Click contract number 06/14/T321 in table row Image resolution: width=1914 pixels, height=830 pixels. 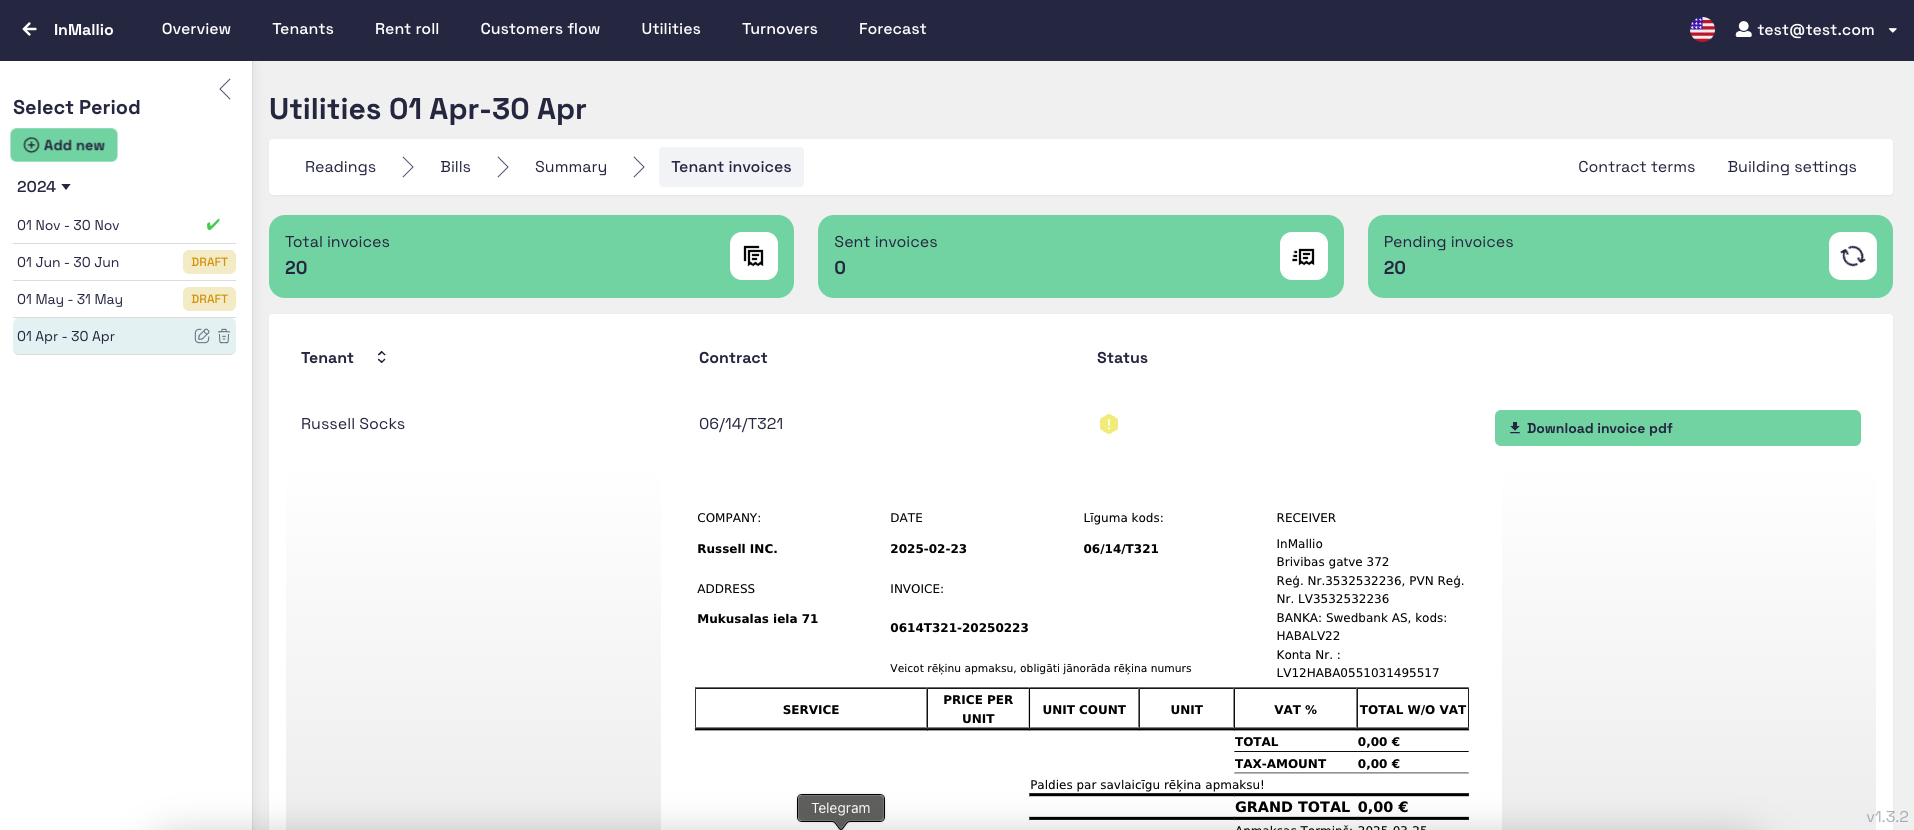[x=741, y=424]
